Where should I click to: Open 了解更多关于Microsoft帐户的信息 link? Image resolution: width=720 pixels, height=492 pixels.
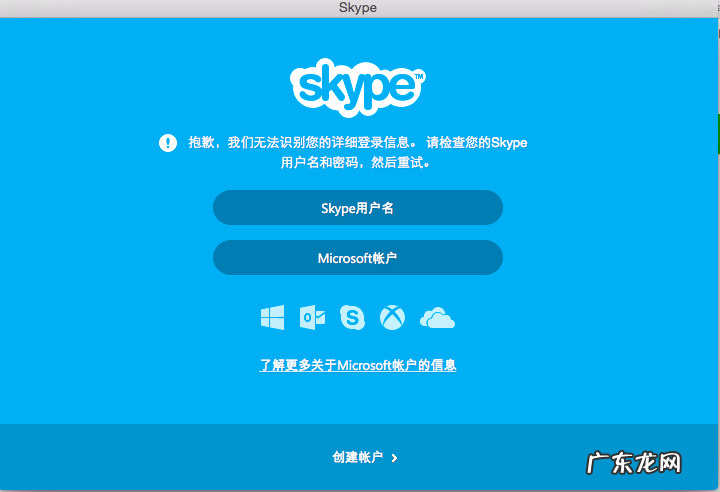click(x=358, y=365)
